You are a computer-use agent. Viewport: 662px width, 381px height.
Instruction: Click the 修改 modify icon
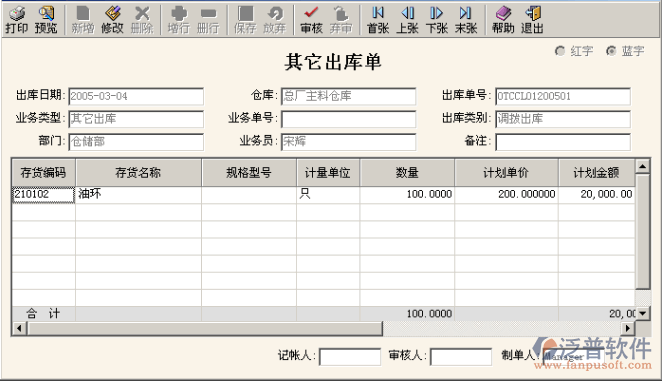click(x=112, y=20)
